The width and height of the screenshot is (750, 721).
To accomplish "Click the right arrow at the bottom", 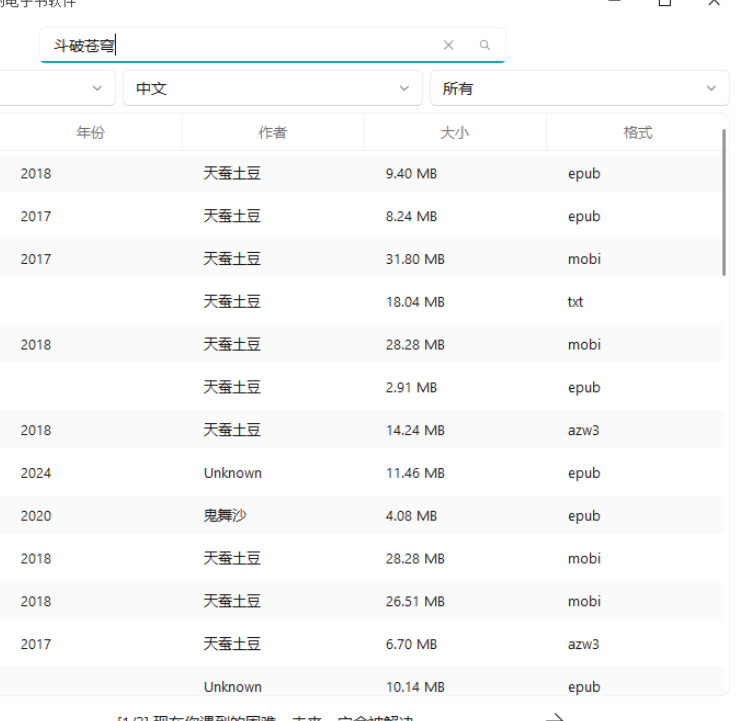I will click(555, 716).
